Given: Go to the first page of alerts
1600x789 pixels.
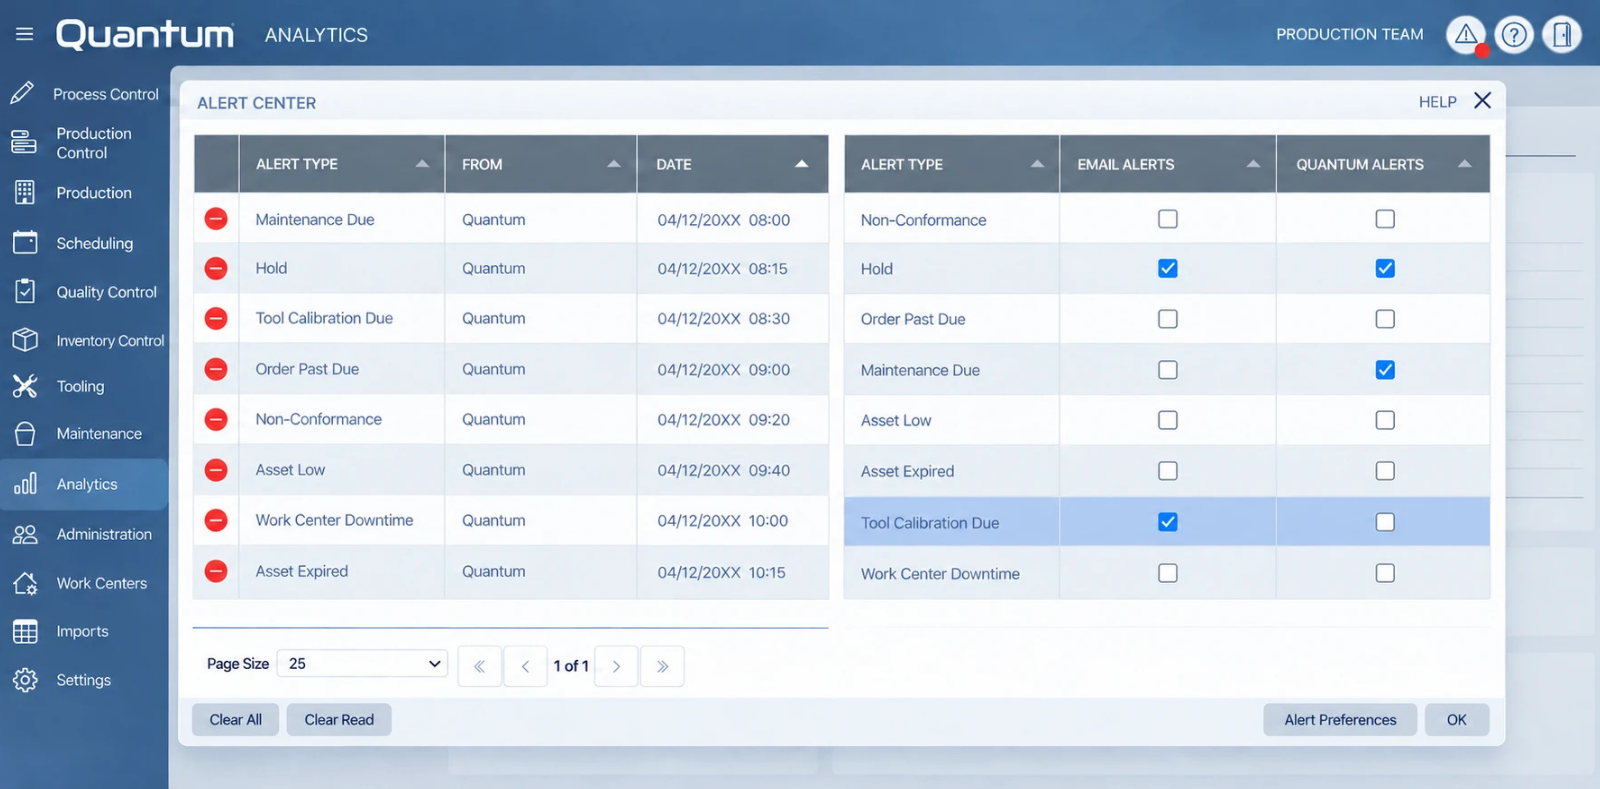Looking at the screenshot, I should click(480, 666).
